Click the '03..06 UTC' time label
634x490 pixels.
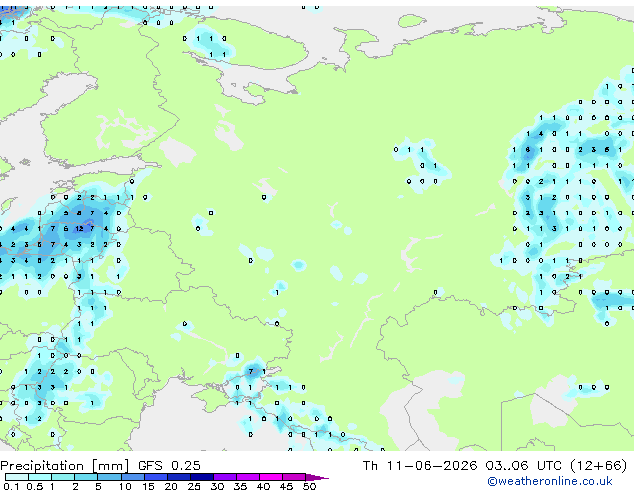[524, 465]
